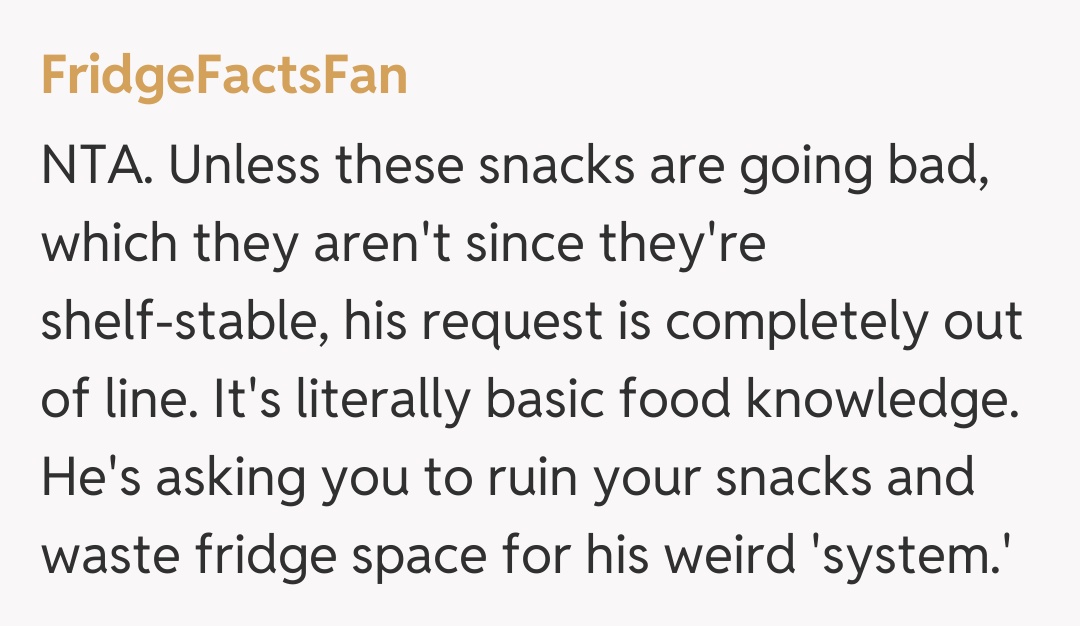
Task: Click the word 'which' starting second line
Action: coord(100,244)
